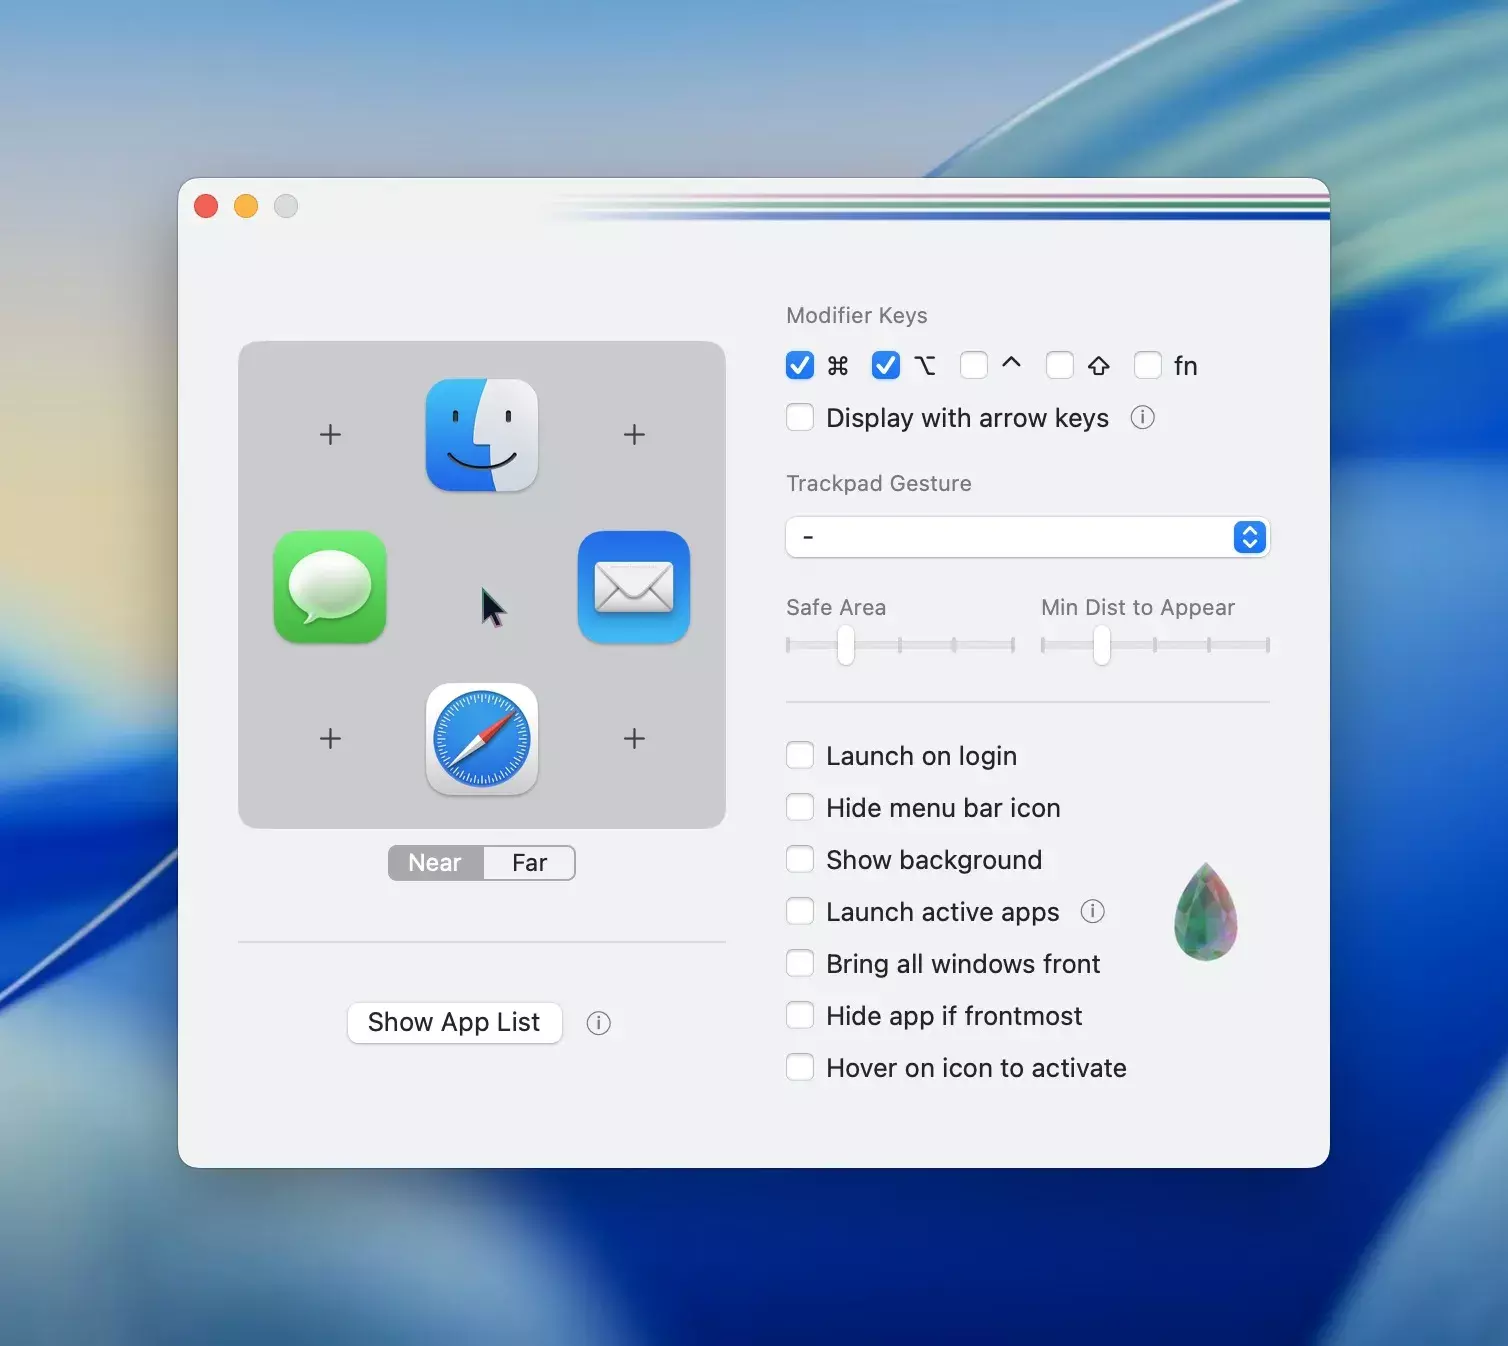The image size is (1508, 1346).
Task: Click the opal gem teardrop icon
Action: (x=1205, y=912)
